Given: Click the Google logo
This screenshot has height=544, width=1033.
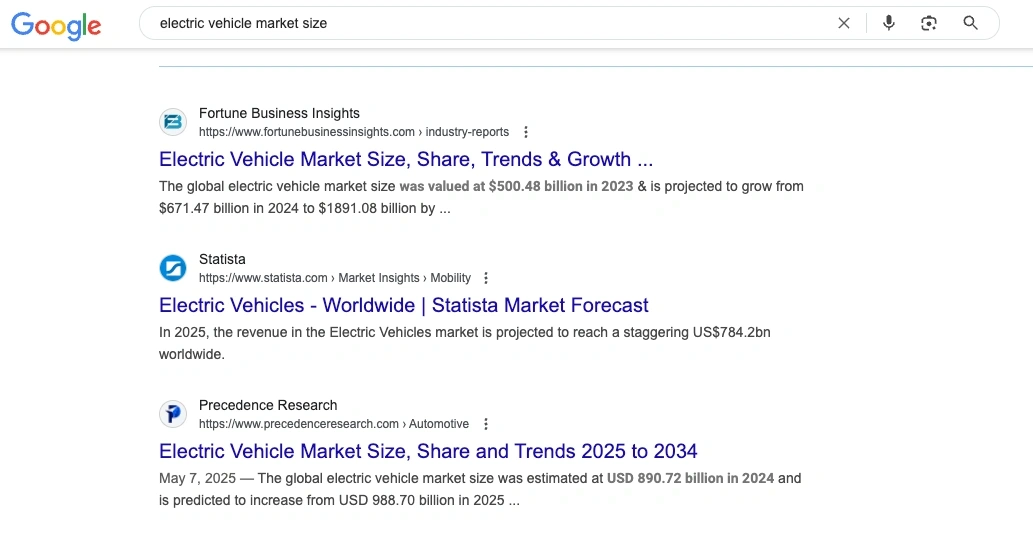Looking at the screenshot, I should 56,25.
